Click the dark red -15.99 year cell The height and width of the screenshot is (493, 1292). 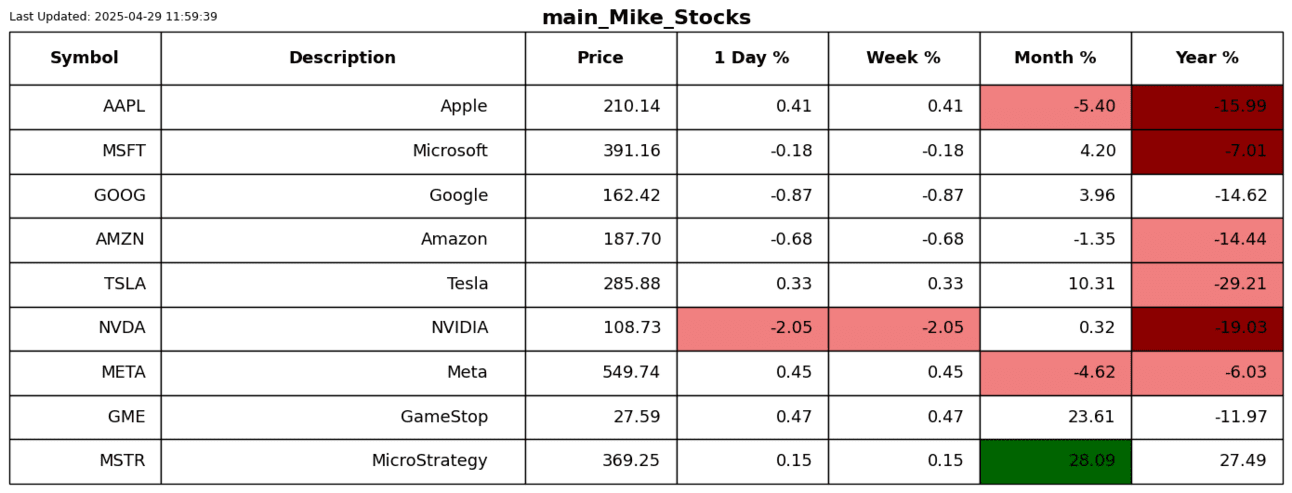[x=1206, y=107]
